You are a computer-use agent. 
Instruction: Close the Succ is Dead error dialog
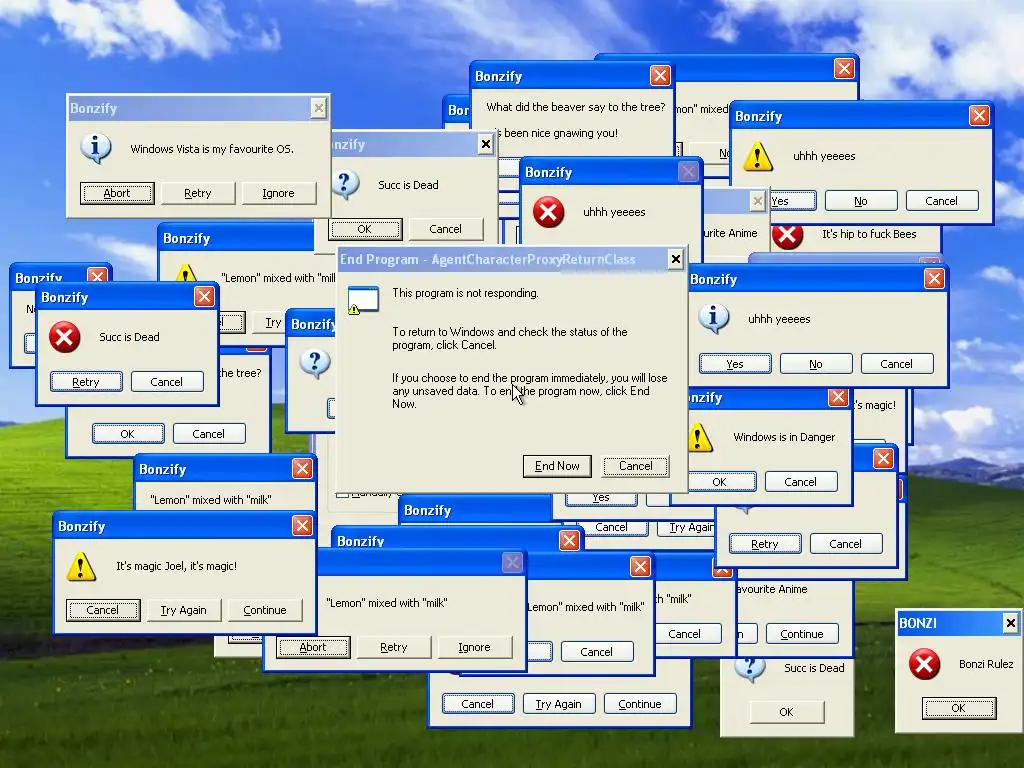tap(204, 297)
